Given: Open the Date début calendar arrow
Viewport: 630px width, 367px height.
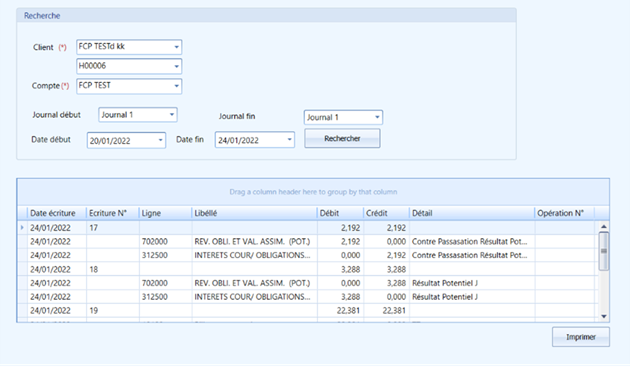Looking at the screenshot, I should 160,140.
